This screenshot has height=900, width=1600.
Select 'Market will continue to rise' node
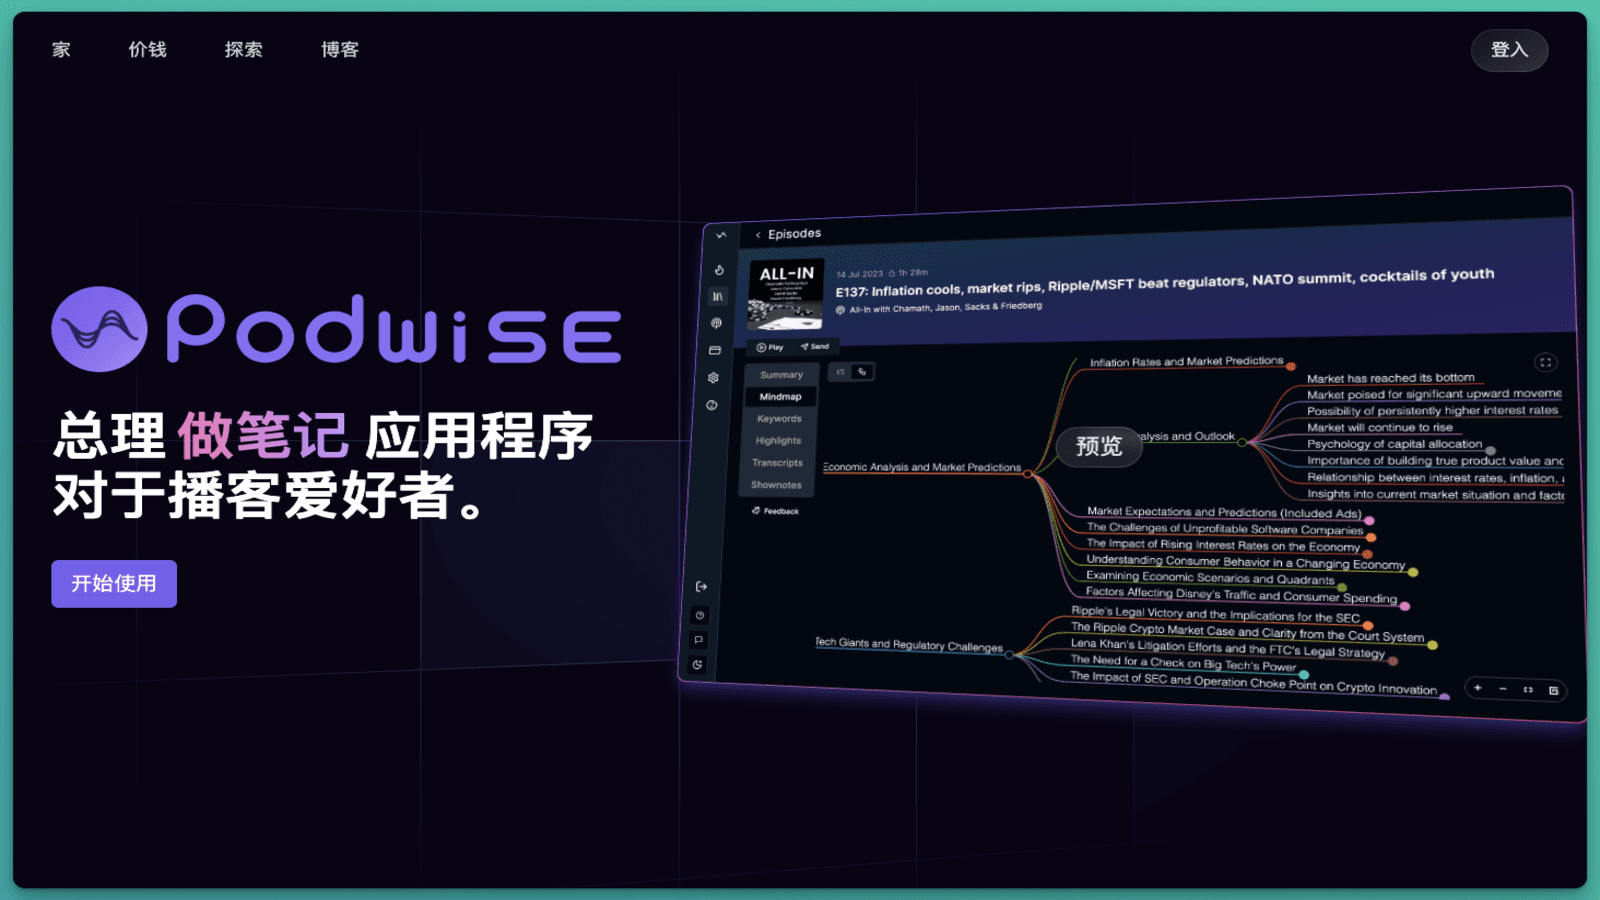coord(1379,427)
